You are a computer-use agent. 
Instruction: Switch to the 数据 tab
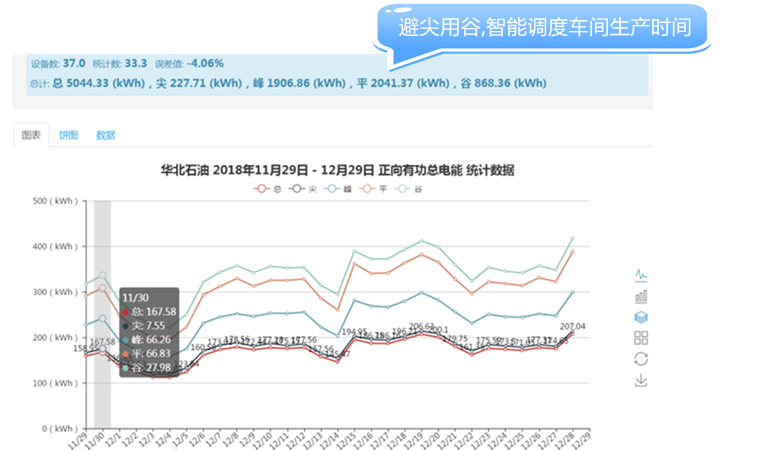[105, 134]
